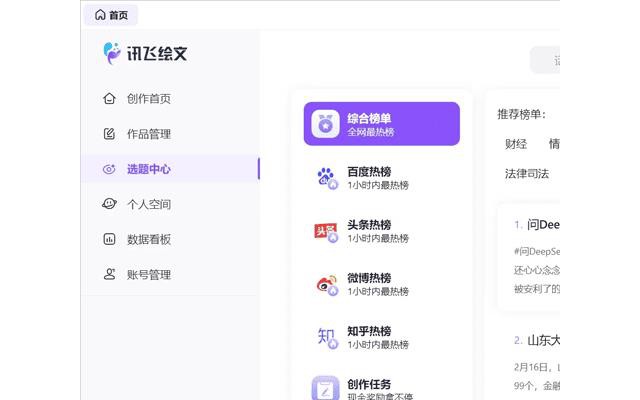640x400 pixels.
Task: Open 知乎热榜 list
Action: point(369,331)
